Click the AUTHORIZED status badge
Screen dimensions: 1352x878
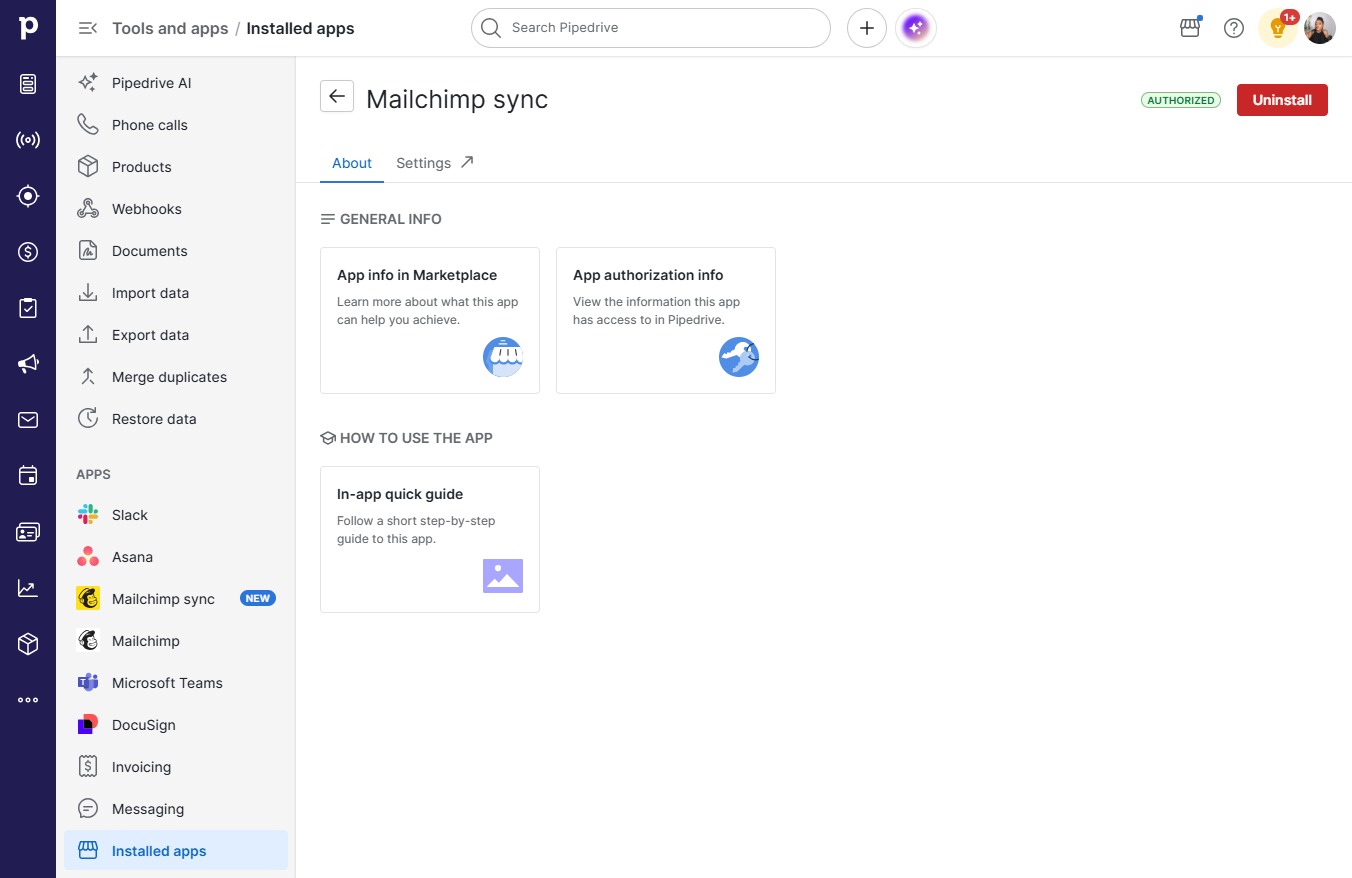[1181, 100]
